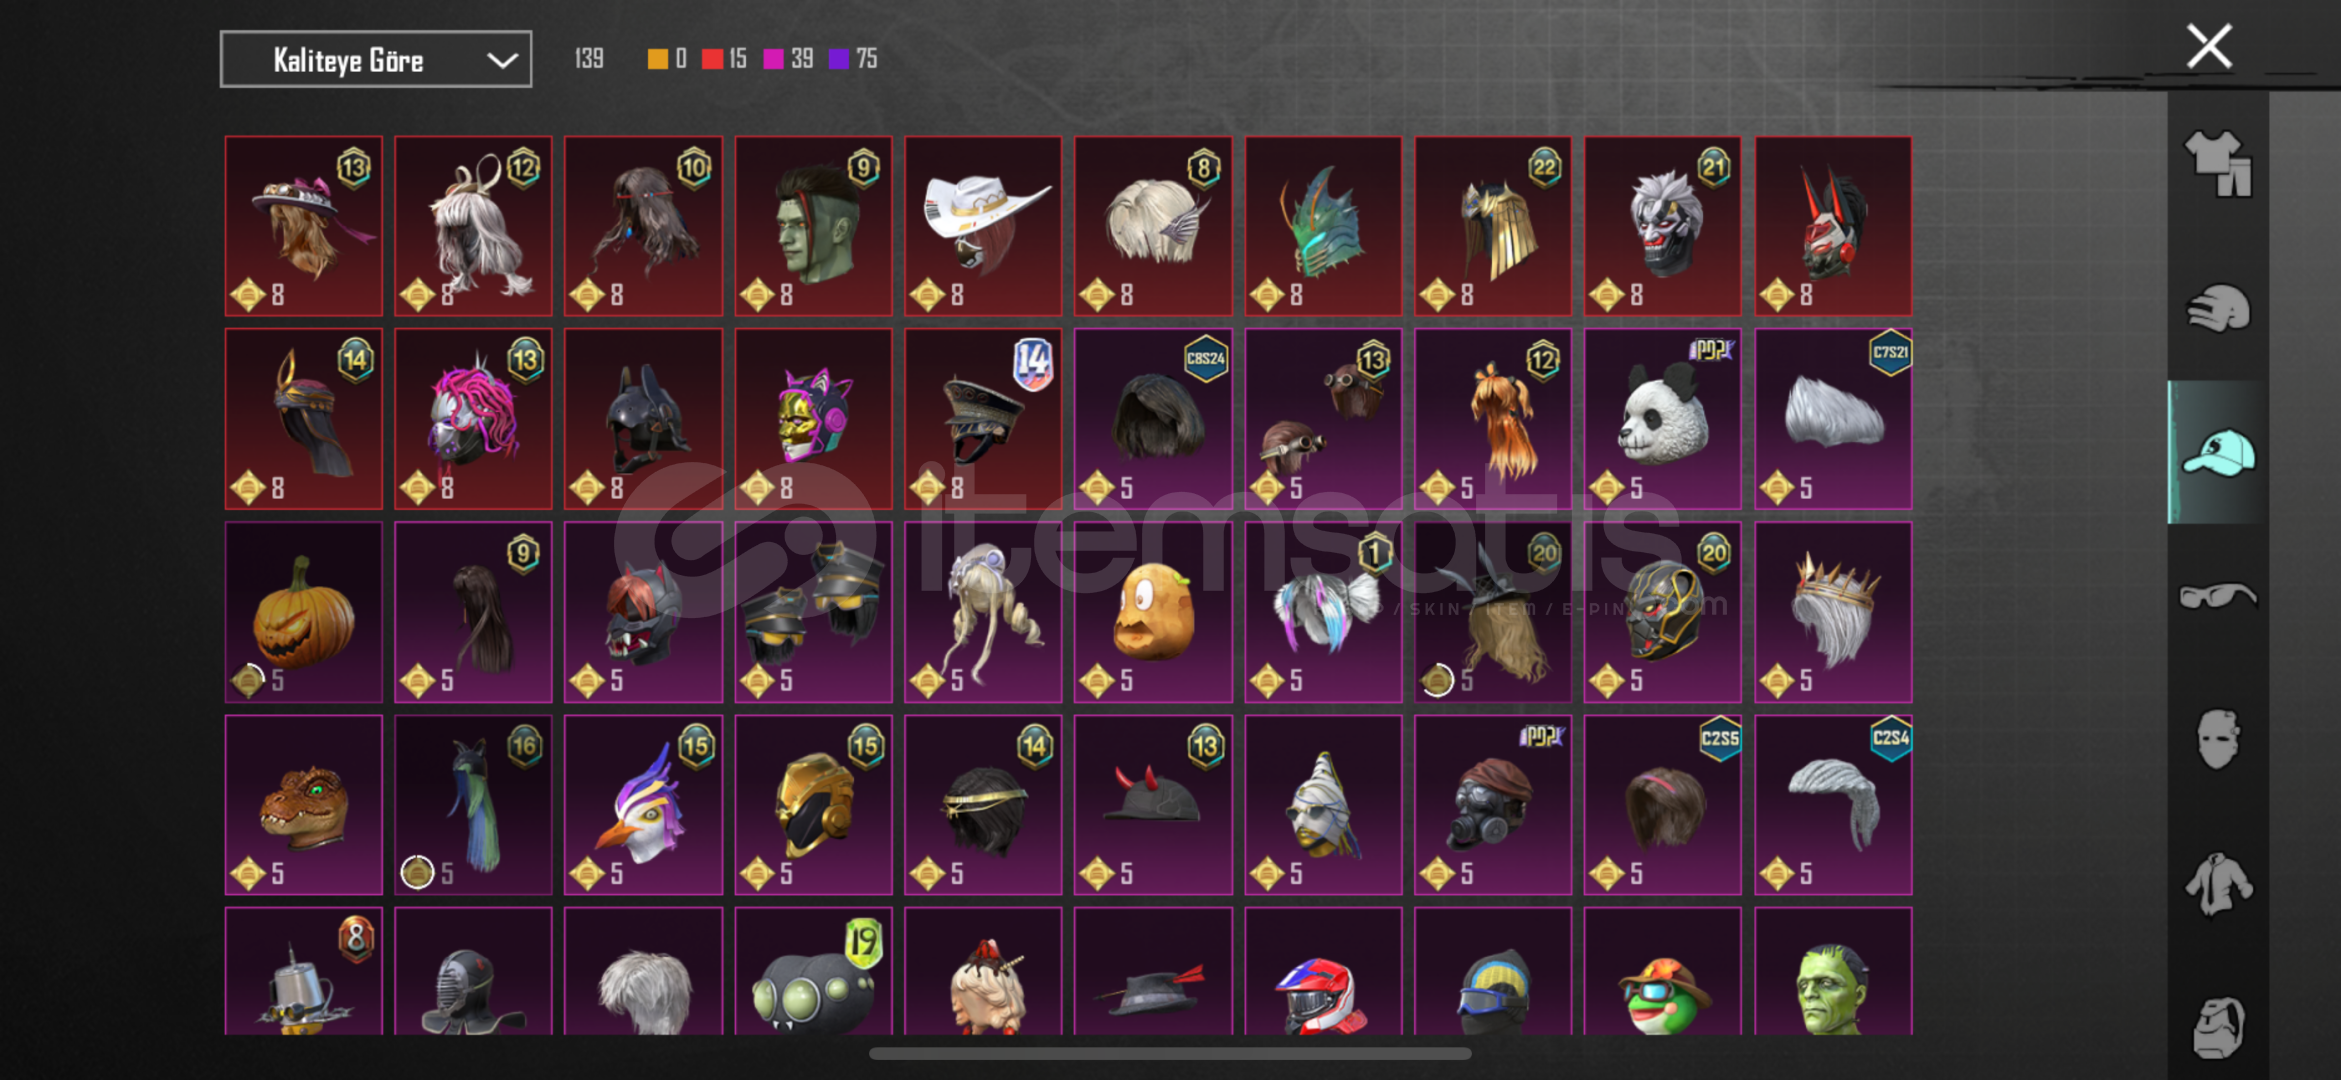This screenshot has height=1080, width=2341.
Task: Select the panda head item
Action: coord(1662,419)
